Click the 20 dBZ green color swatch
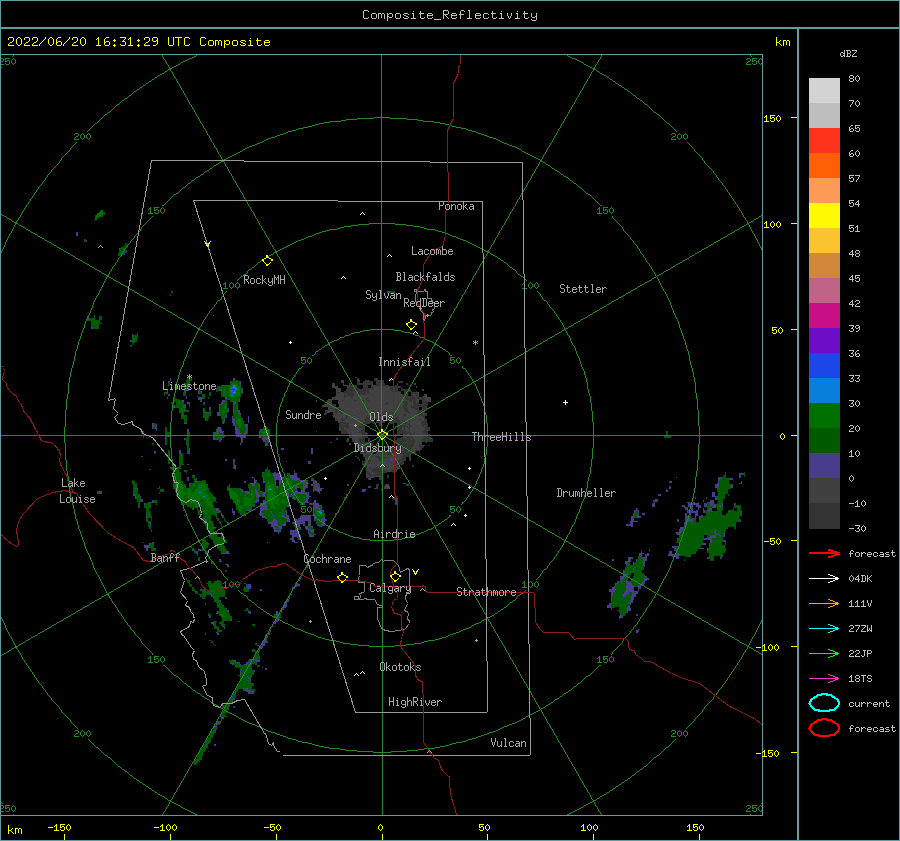Screen dimensions: 900x841 824,416
